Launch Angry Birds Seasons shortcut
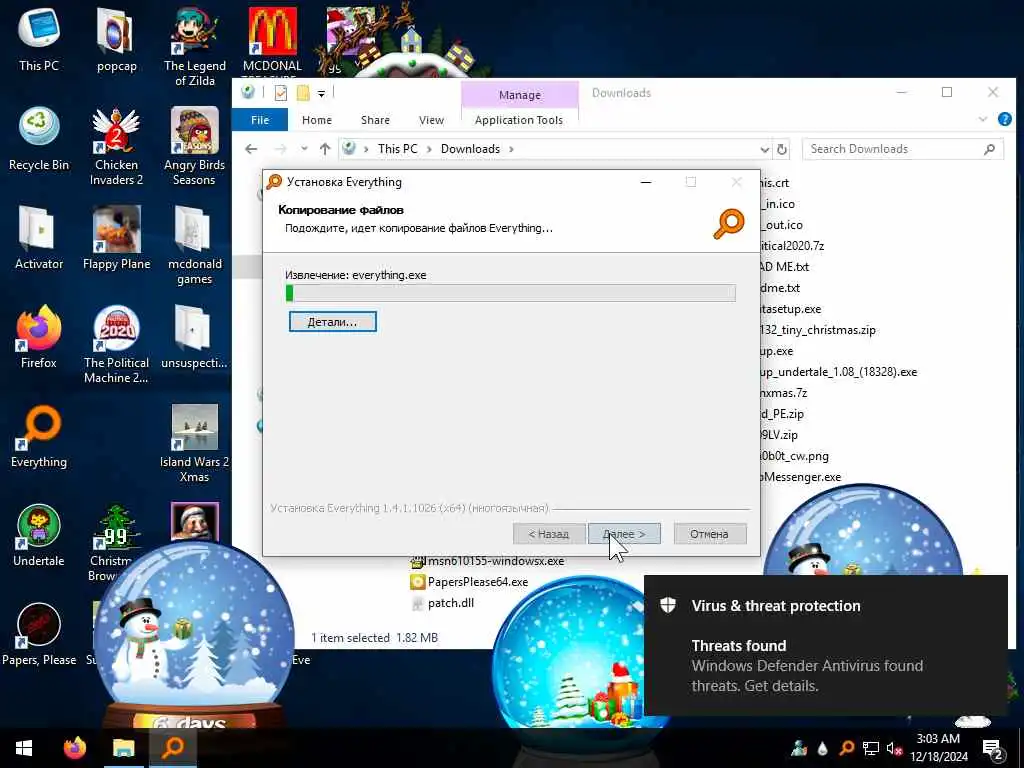Viewport: 1024px width, 768px height. 195,146
